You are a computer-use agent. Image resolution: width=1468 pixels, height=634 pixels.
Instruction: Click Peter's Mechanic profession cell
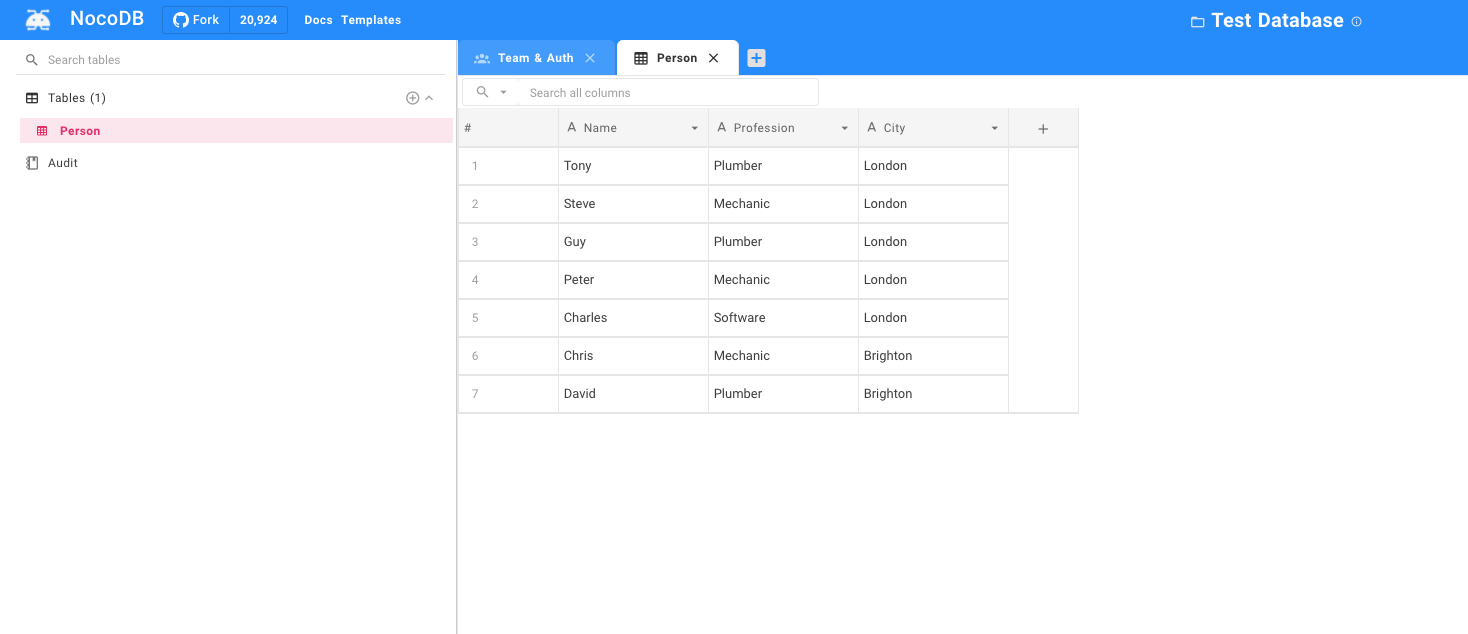coord(783,280)
